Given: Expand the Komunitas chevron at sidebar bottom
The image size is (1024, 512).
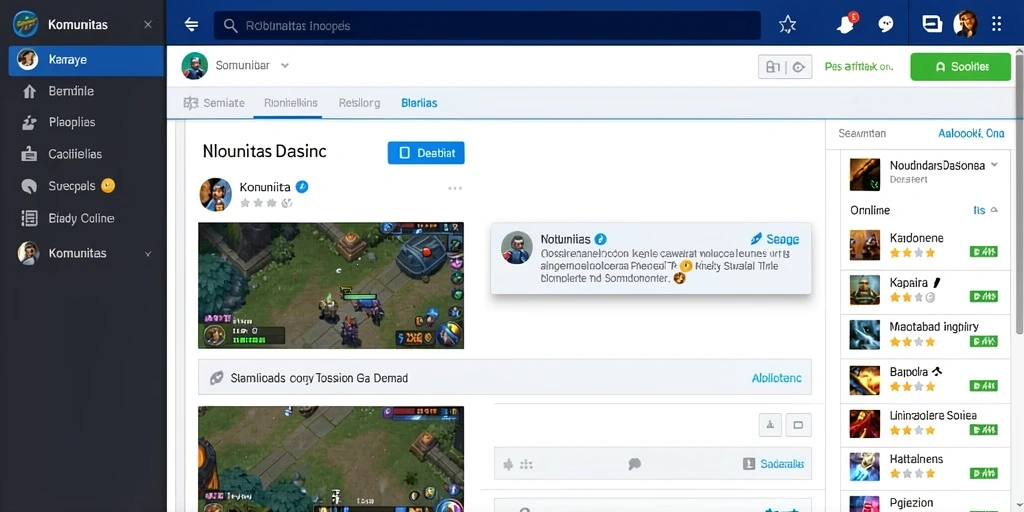Looking at the screenshot, I should (148, 253).
